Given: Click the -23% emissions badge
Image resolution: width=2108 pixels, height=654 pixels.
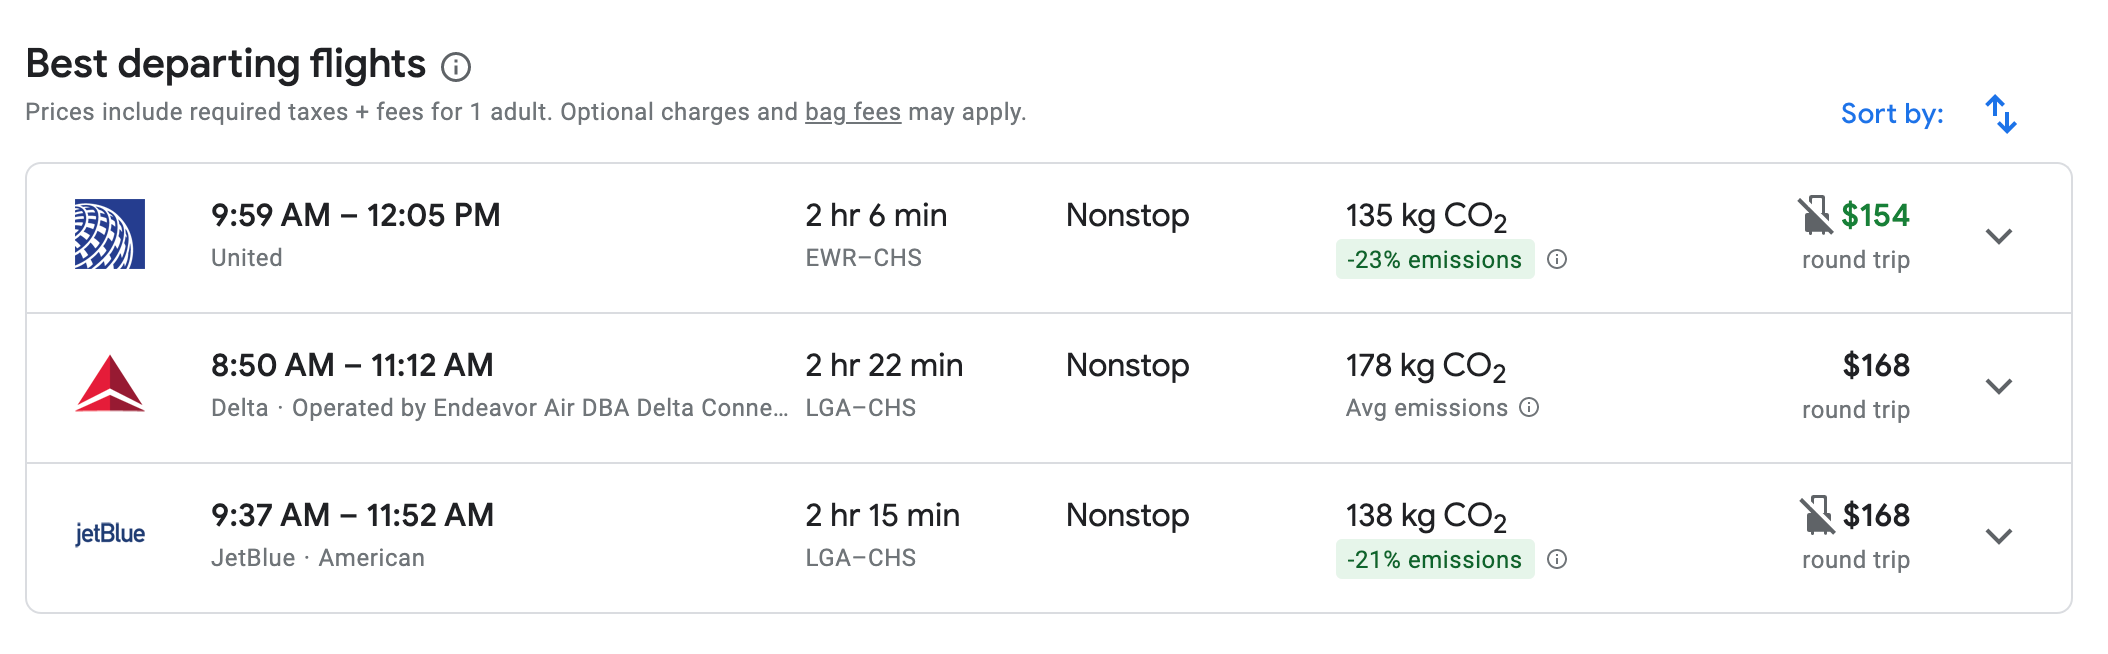Looking at the screenshot, I should pos(1434,260).
